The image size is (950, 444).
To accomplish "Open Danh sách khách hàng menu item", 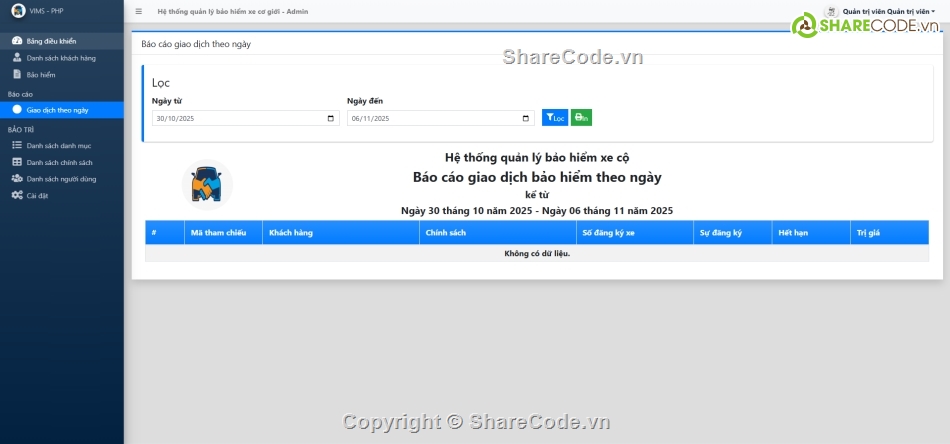I will click(x=62, y=58).
